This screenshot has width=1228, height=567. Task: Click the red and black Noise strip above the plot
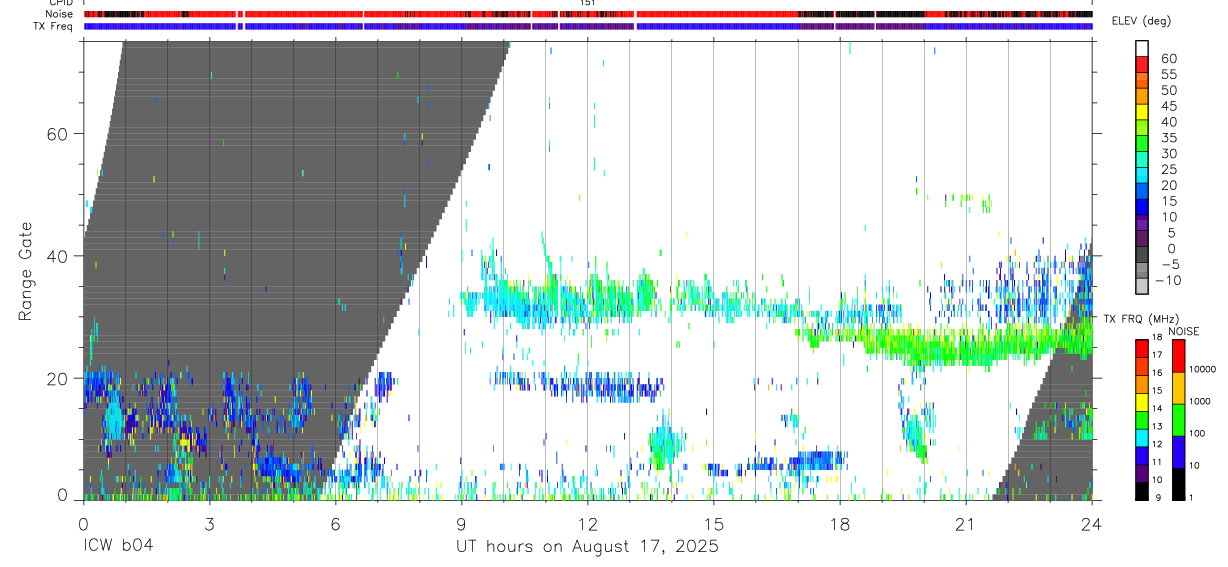588,14
